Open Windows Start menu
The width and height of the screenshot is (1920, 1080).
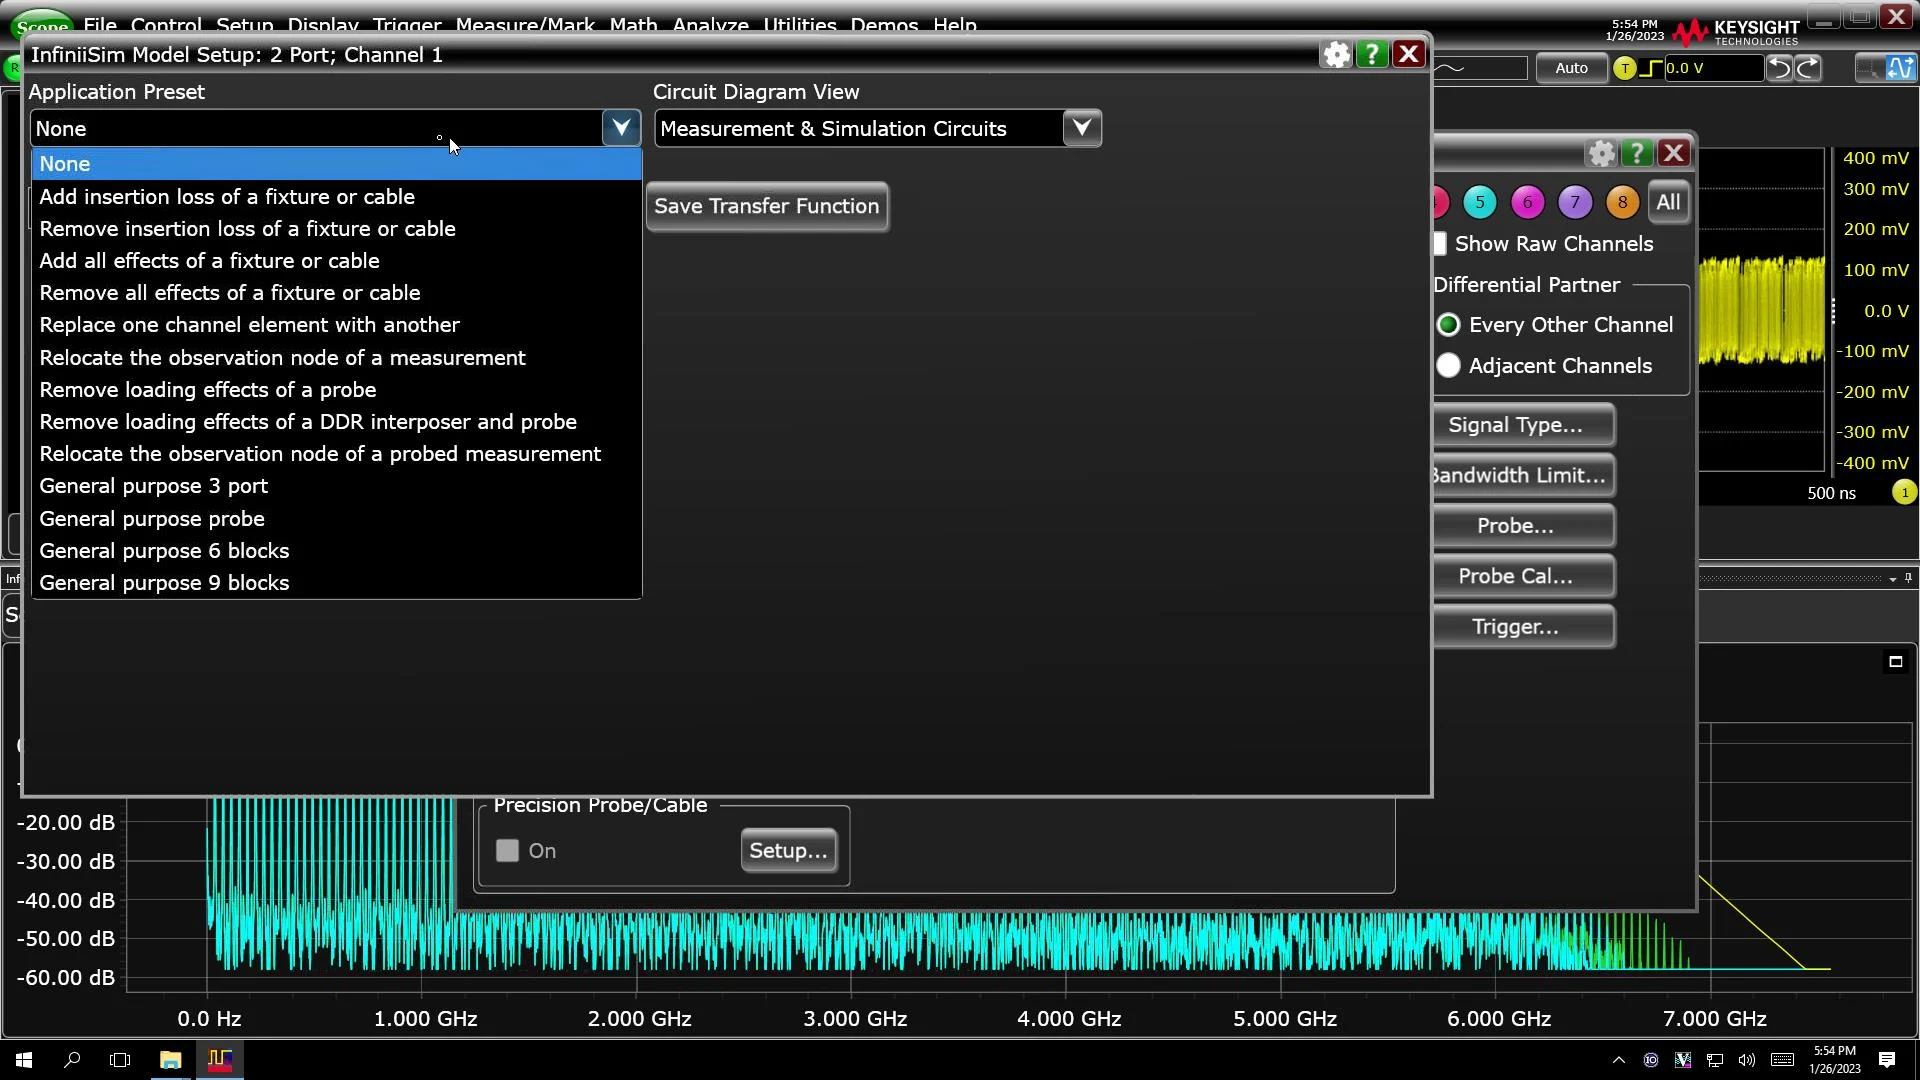24,1060
